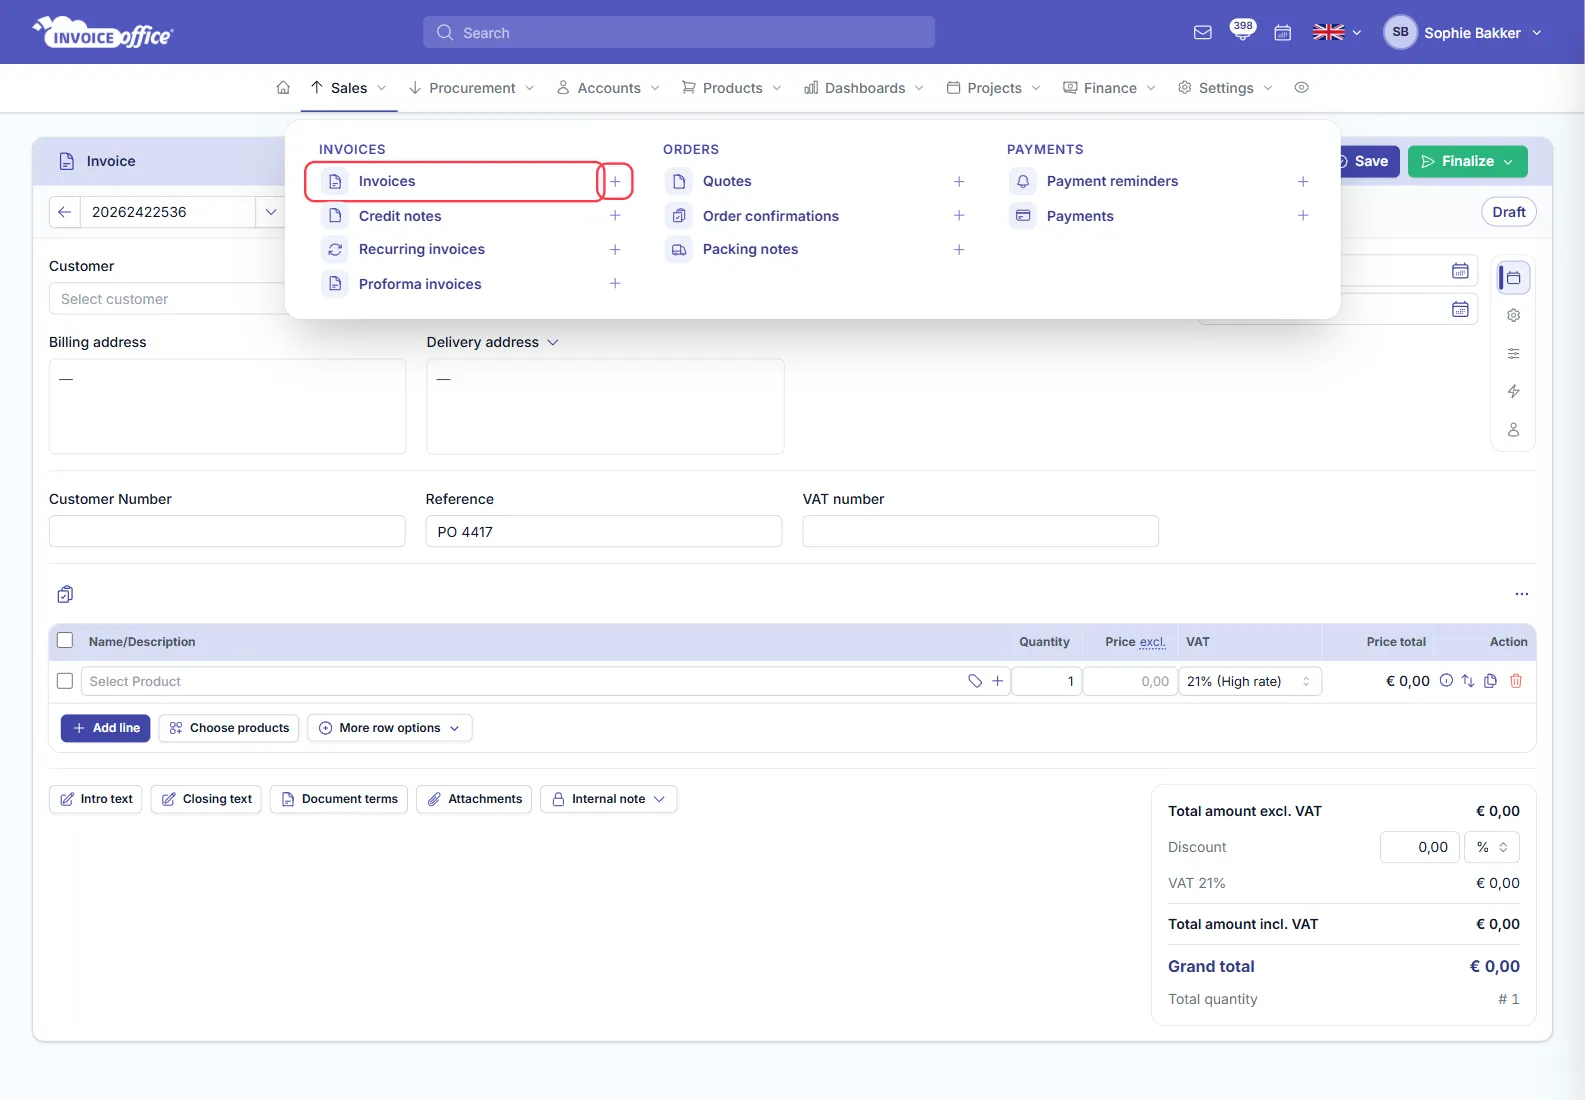Focus the top Search field
Screen dimensions: 1585x1100
[x=679, y=33]
